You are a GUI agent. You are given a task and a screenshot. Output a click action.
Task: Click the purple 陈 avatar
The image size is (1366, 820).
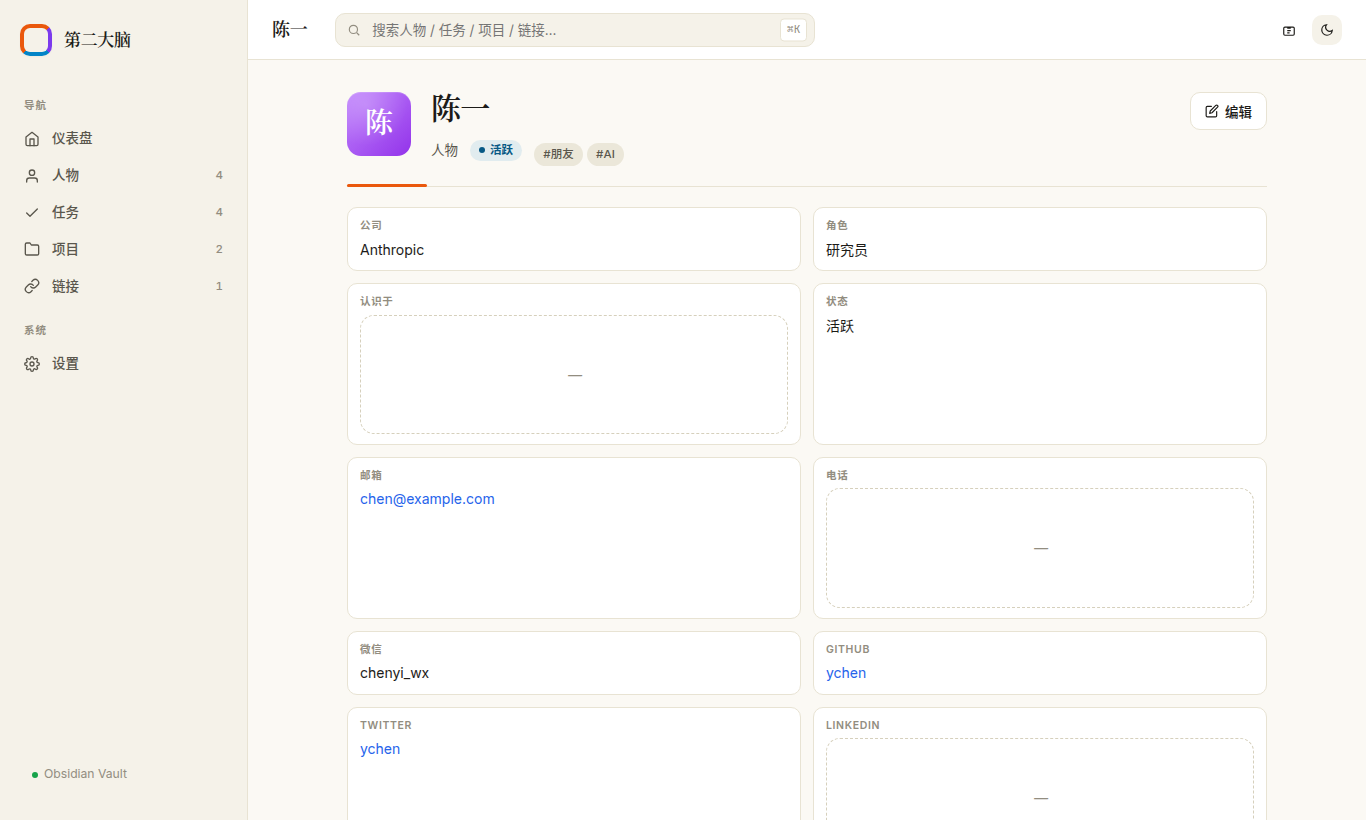point(379,124)
